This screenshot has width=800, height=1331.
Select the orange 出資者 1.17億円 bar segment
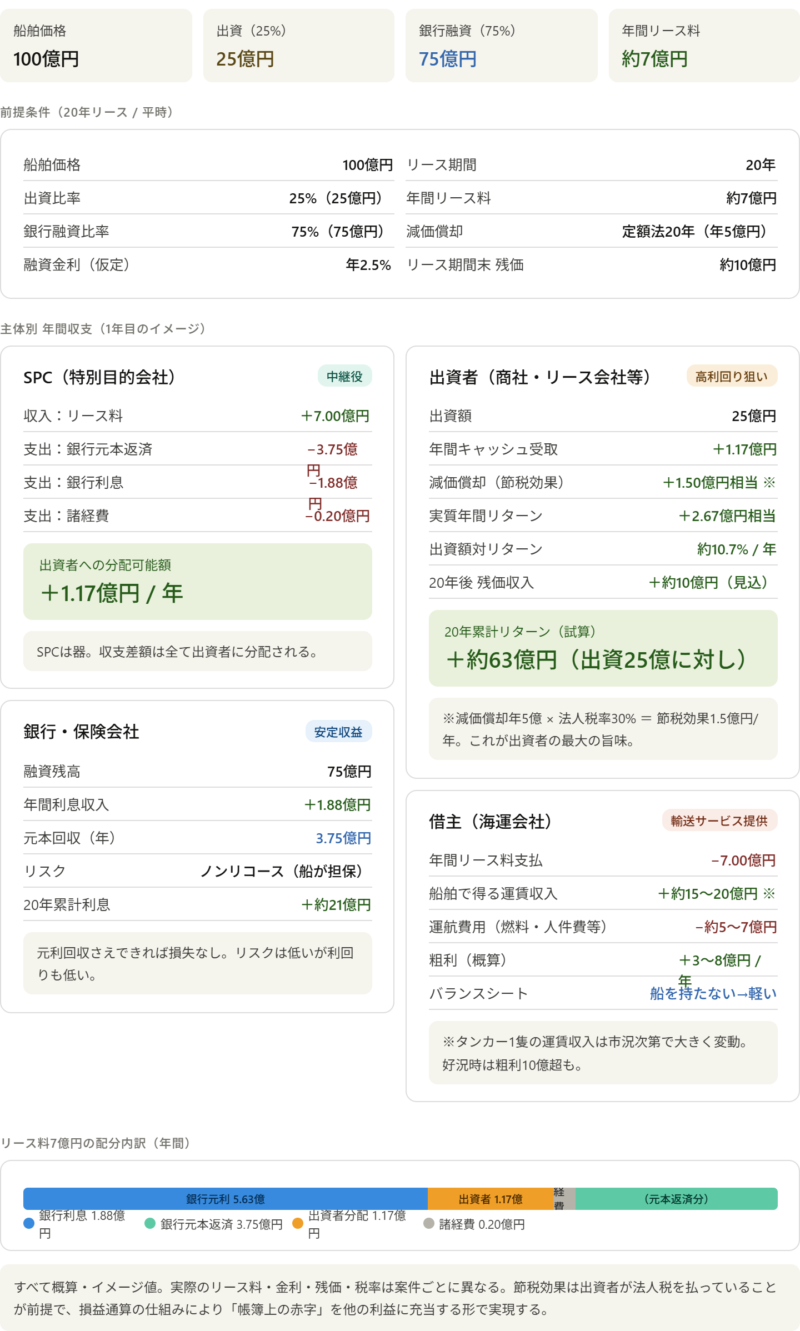pos(490,1199)
